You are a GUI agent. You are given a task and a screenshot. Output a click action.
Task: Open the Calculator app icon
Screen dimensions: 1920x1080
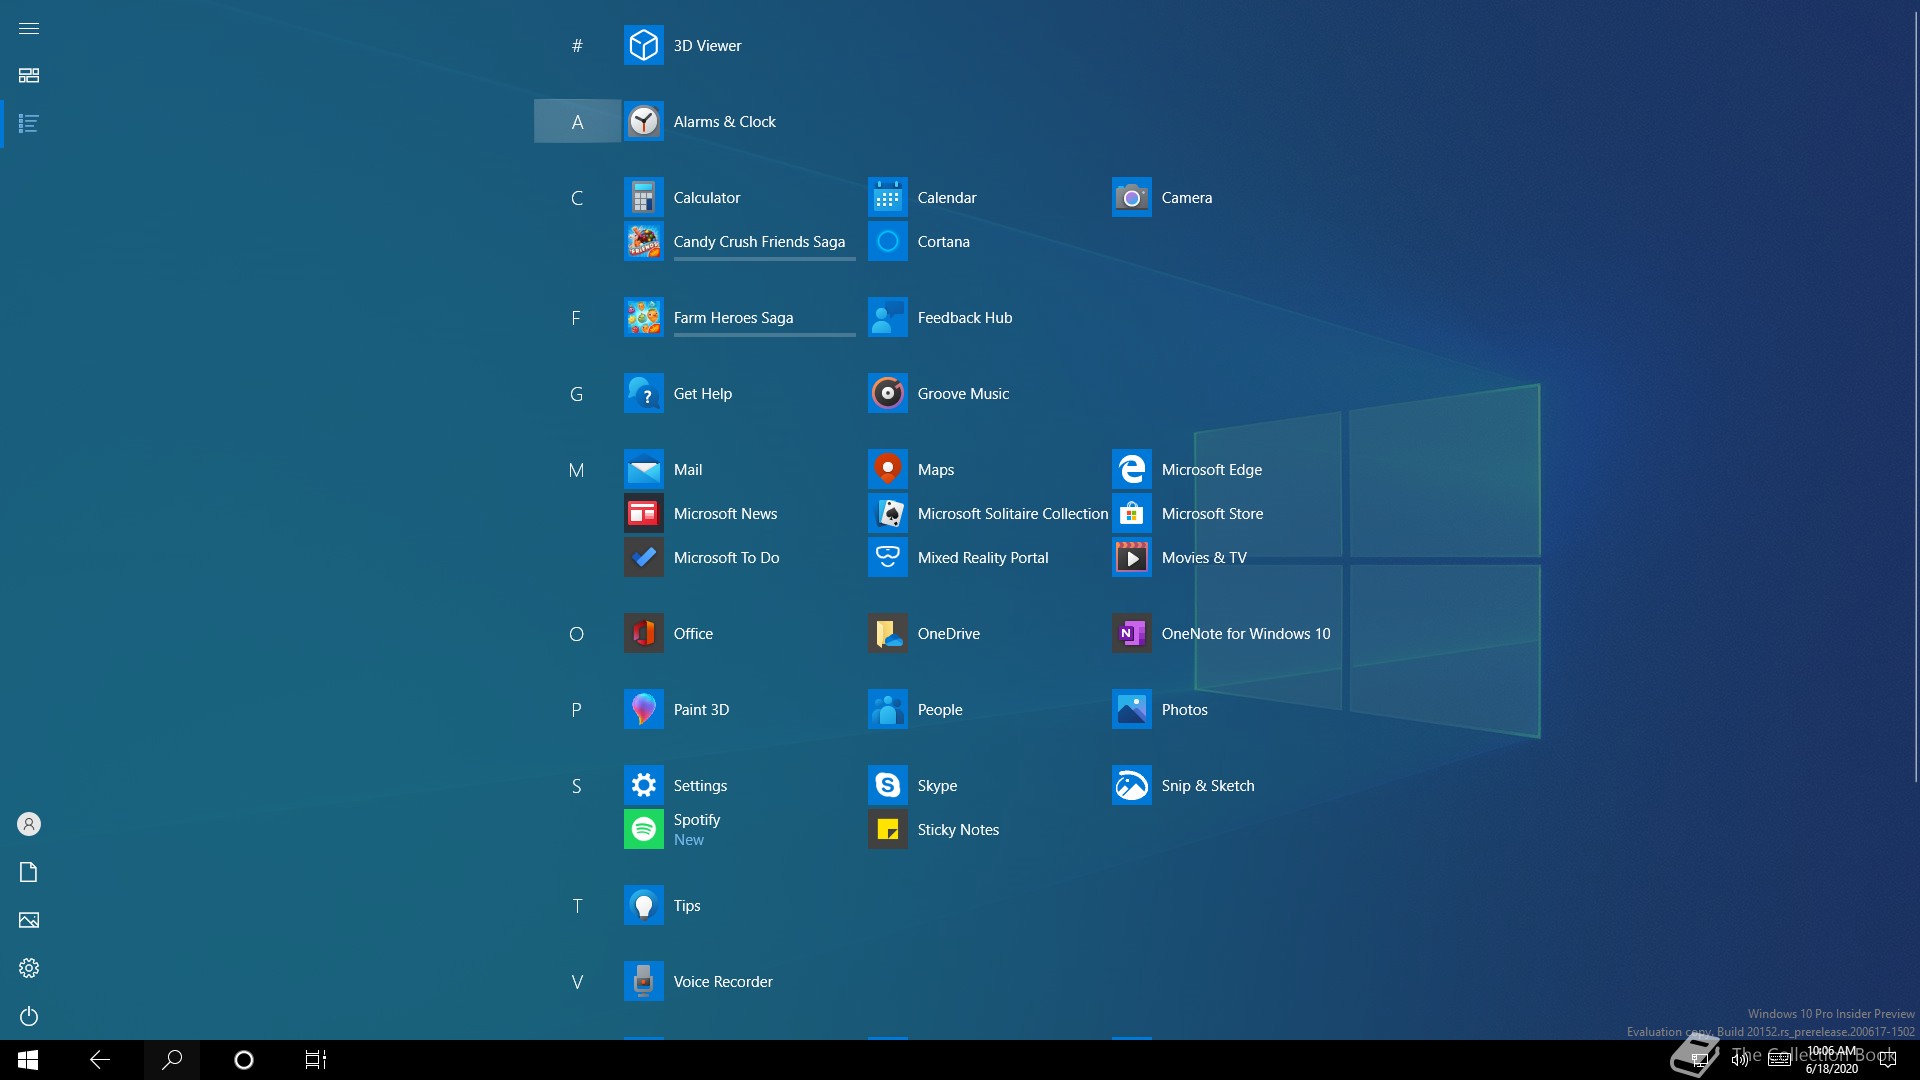[643, 198]
